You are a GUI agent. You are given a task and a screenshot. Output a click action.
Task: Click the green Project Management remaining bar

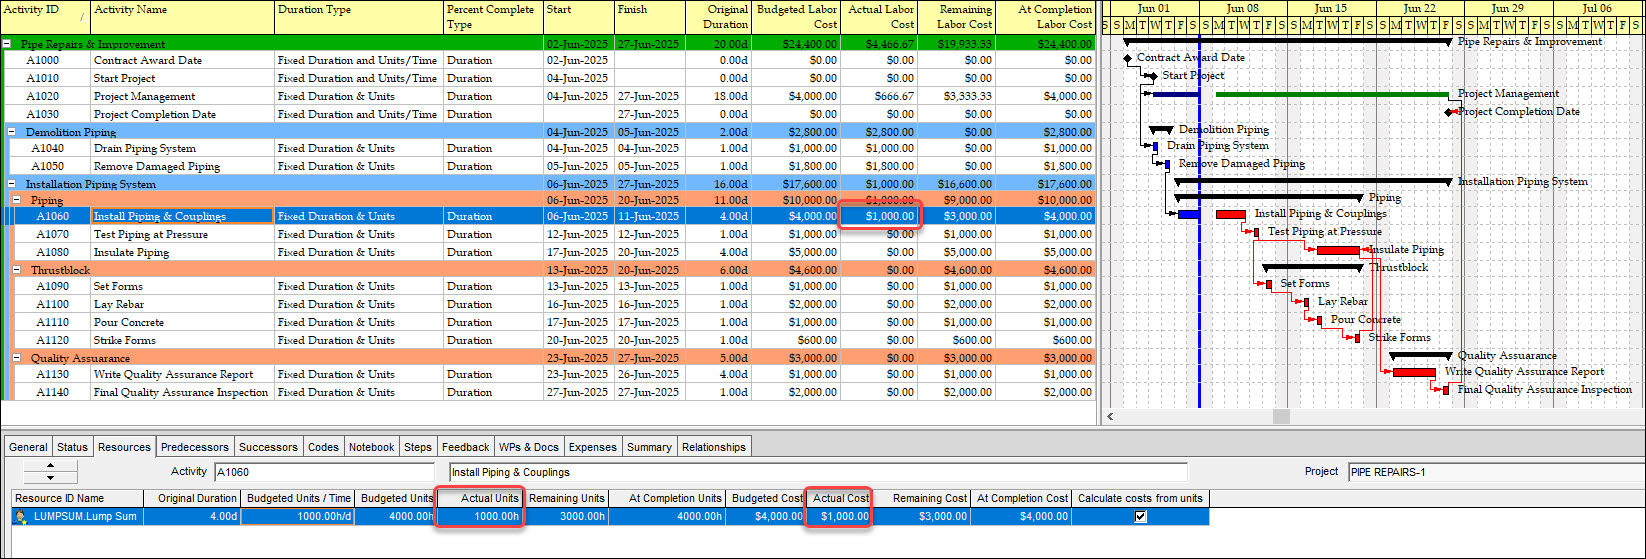tap(1330, 94)
